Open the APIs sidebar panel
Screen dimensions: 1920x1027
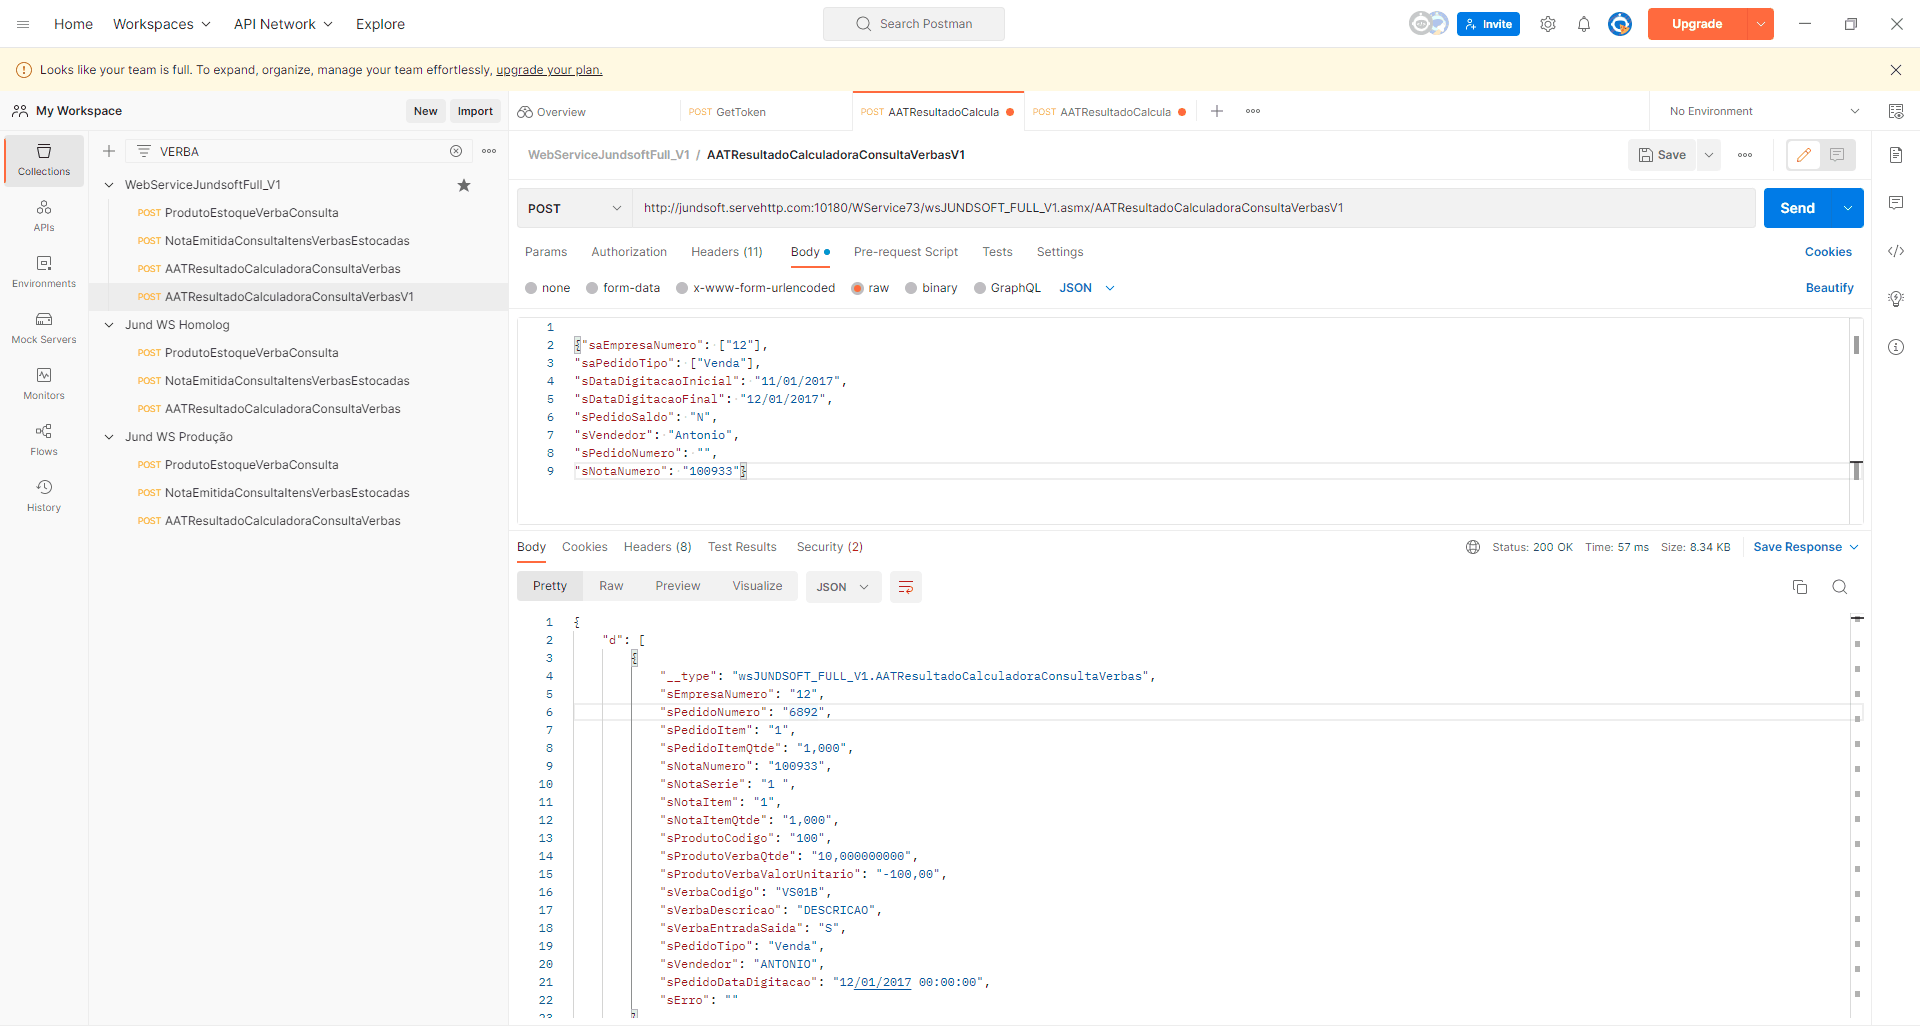coord(44,215)
